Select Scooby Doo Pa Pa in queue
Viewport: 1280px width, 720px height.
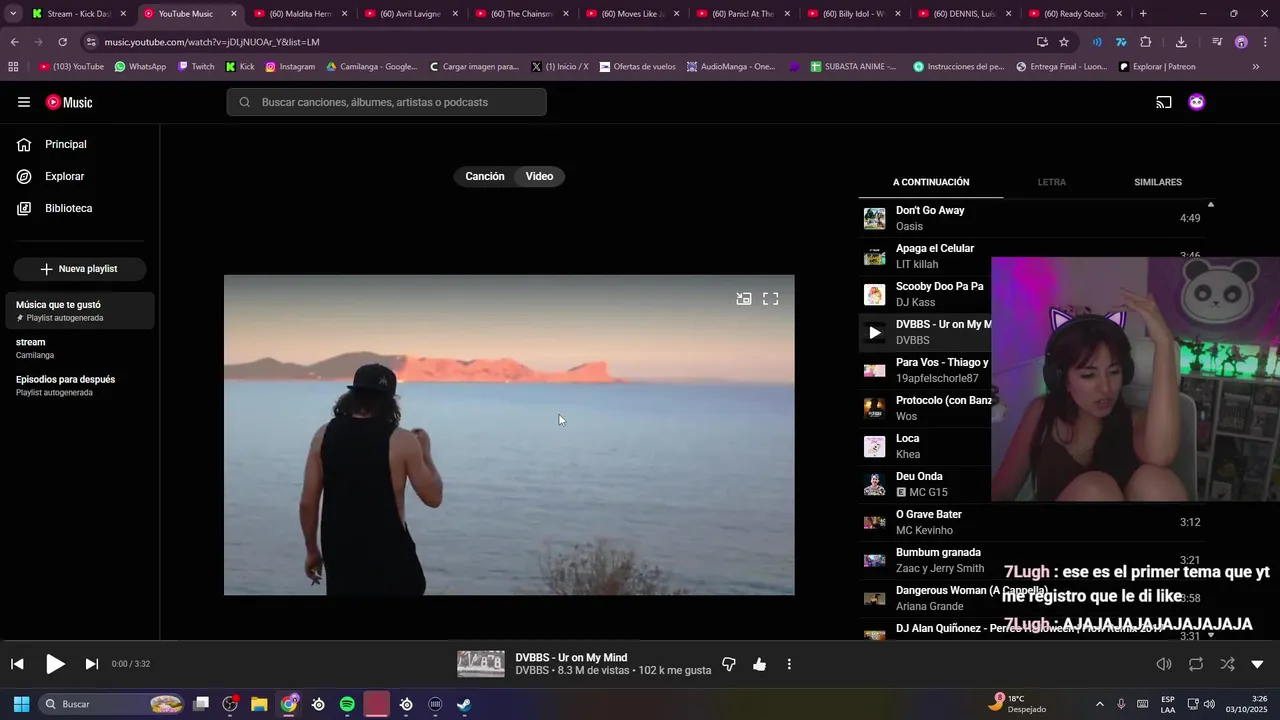point(925,294)
